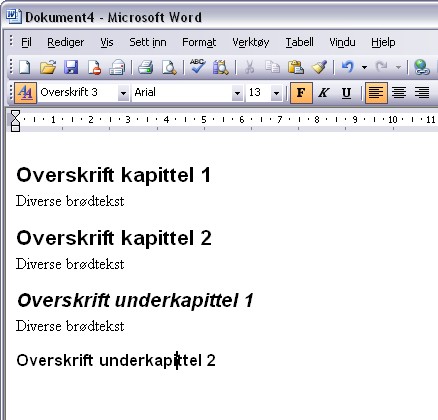Undo the last action
Viewport: 438px width, 420px height.
[x=347, y=67]
